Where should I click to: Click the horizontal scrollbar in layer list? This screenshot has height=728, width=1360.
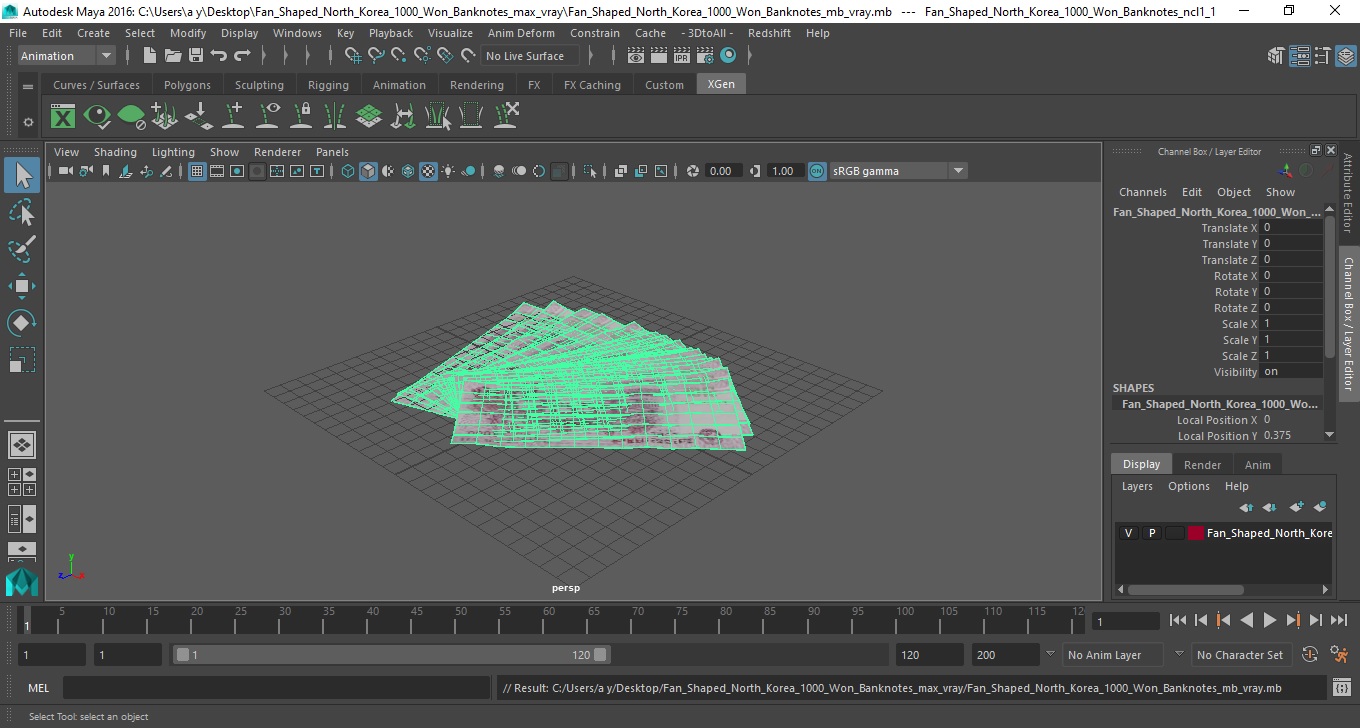[x=1185, y=590]
